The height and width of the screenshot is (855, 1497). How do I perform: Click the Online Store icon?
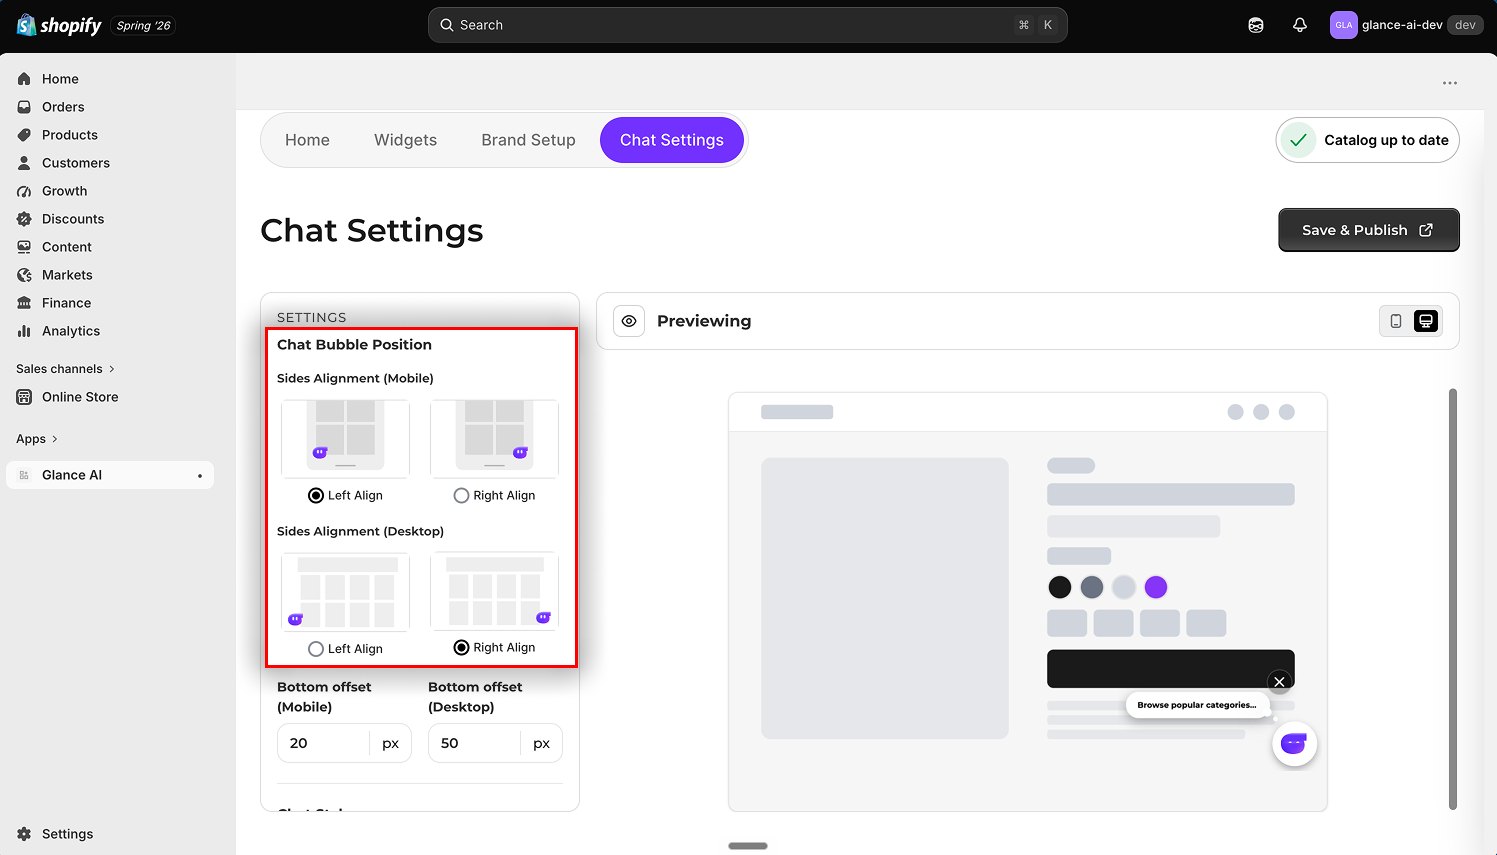click(x=24, y=397)
